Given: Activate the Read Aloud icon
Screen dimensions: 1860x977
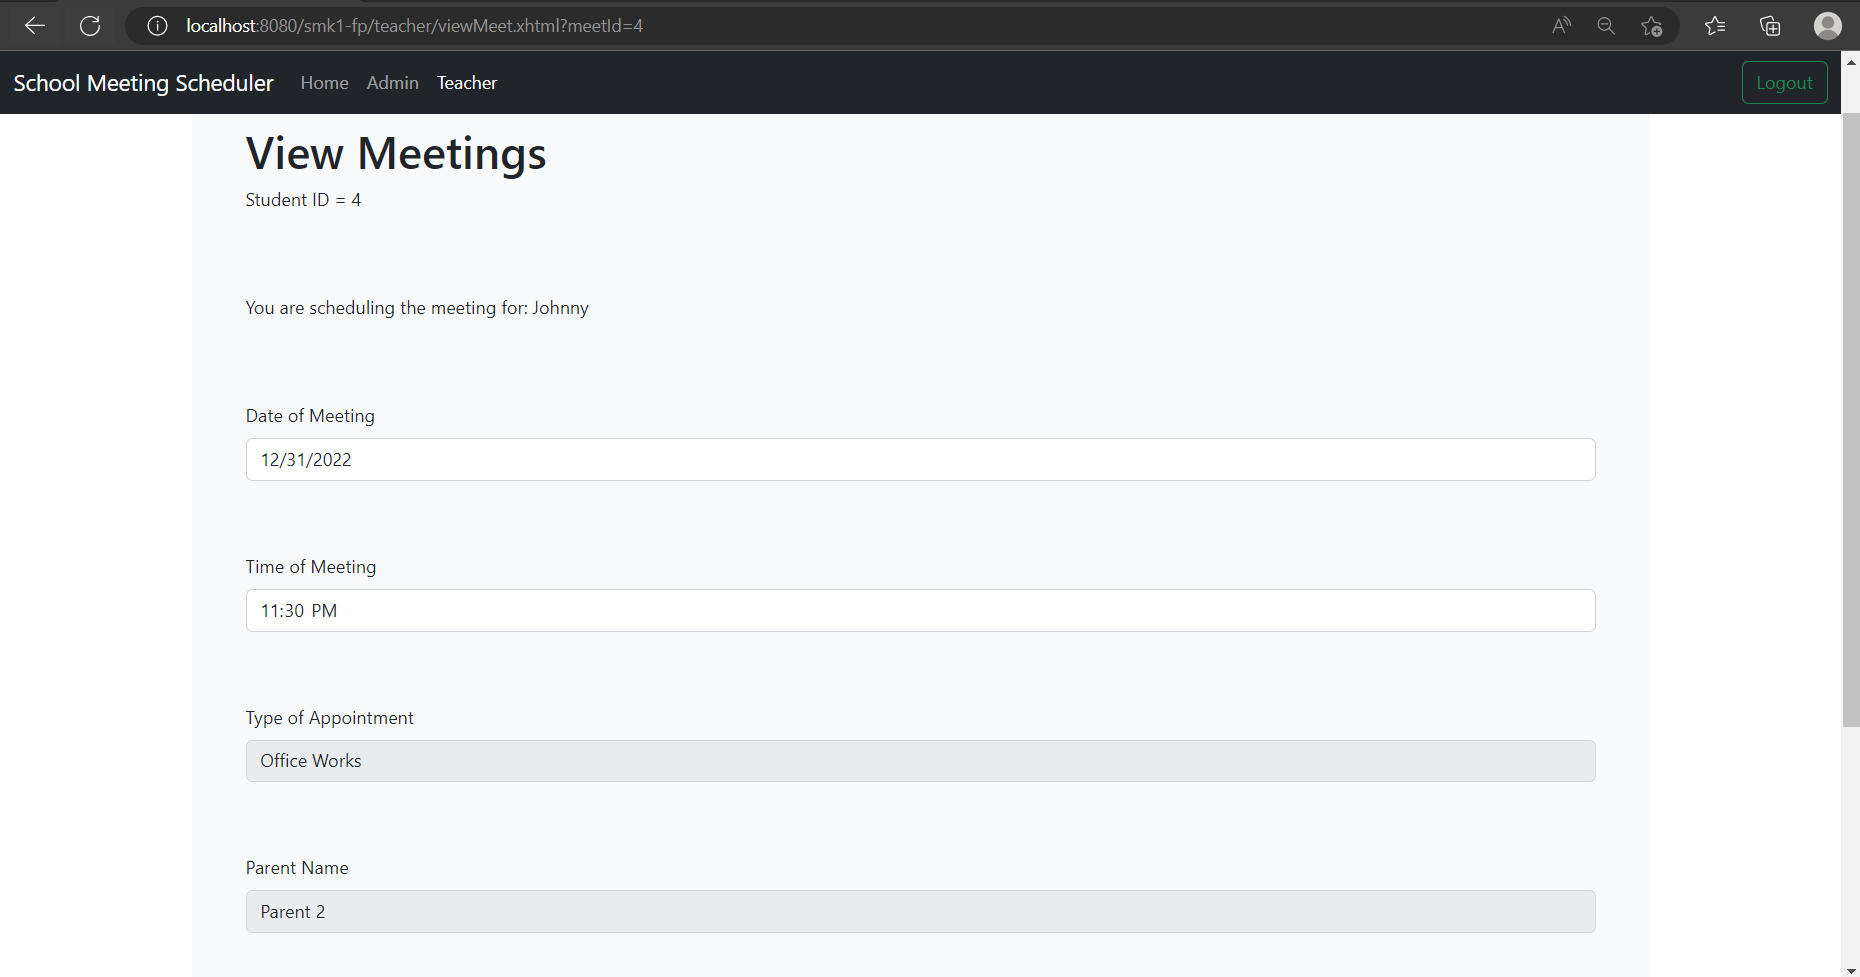Looking at the screenshot, I should tap(1561, 25).
